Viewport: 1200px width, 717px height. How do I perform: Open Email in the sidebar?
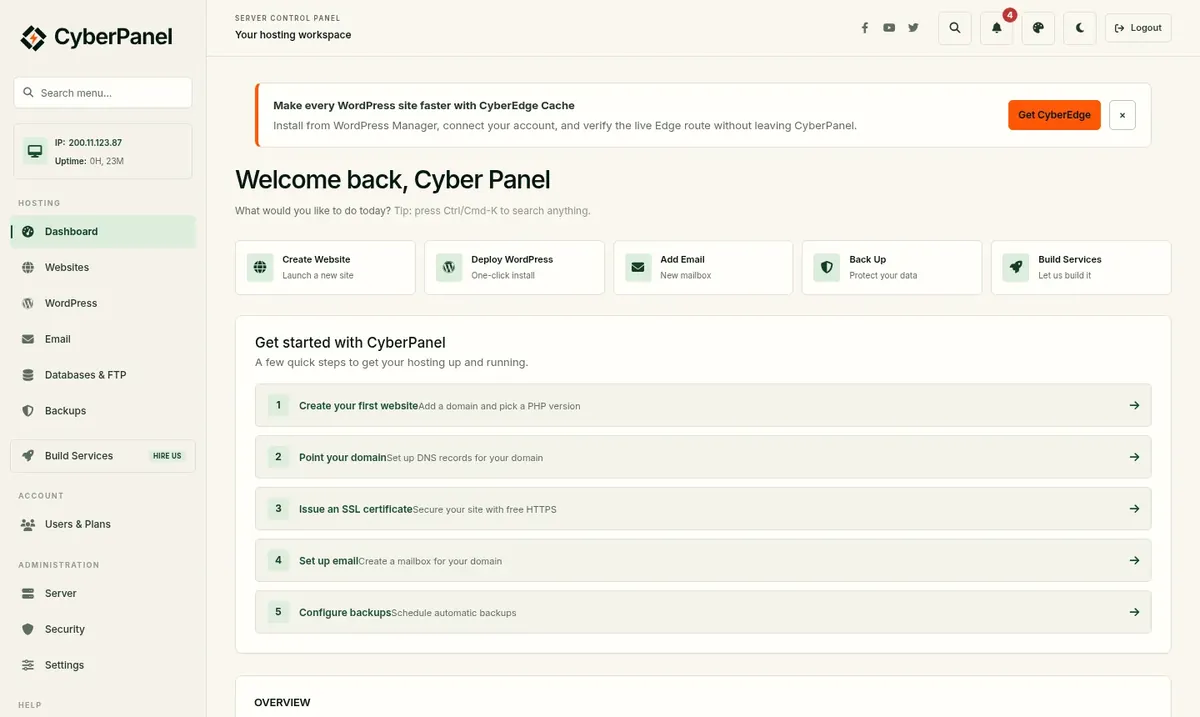103,339
